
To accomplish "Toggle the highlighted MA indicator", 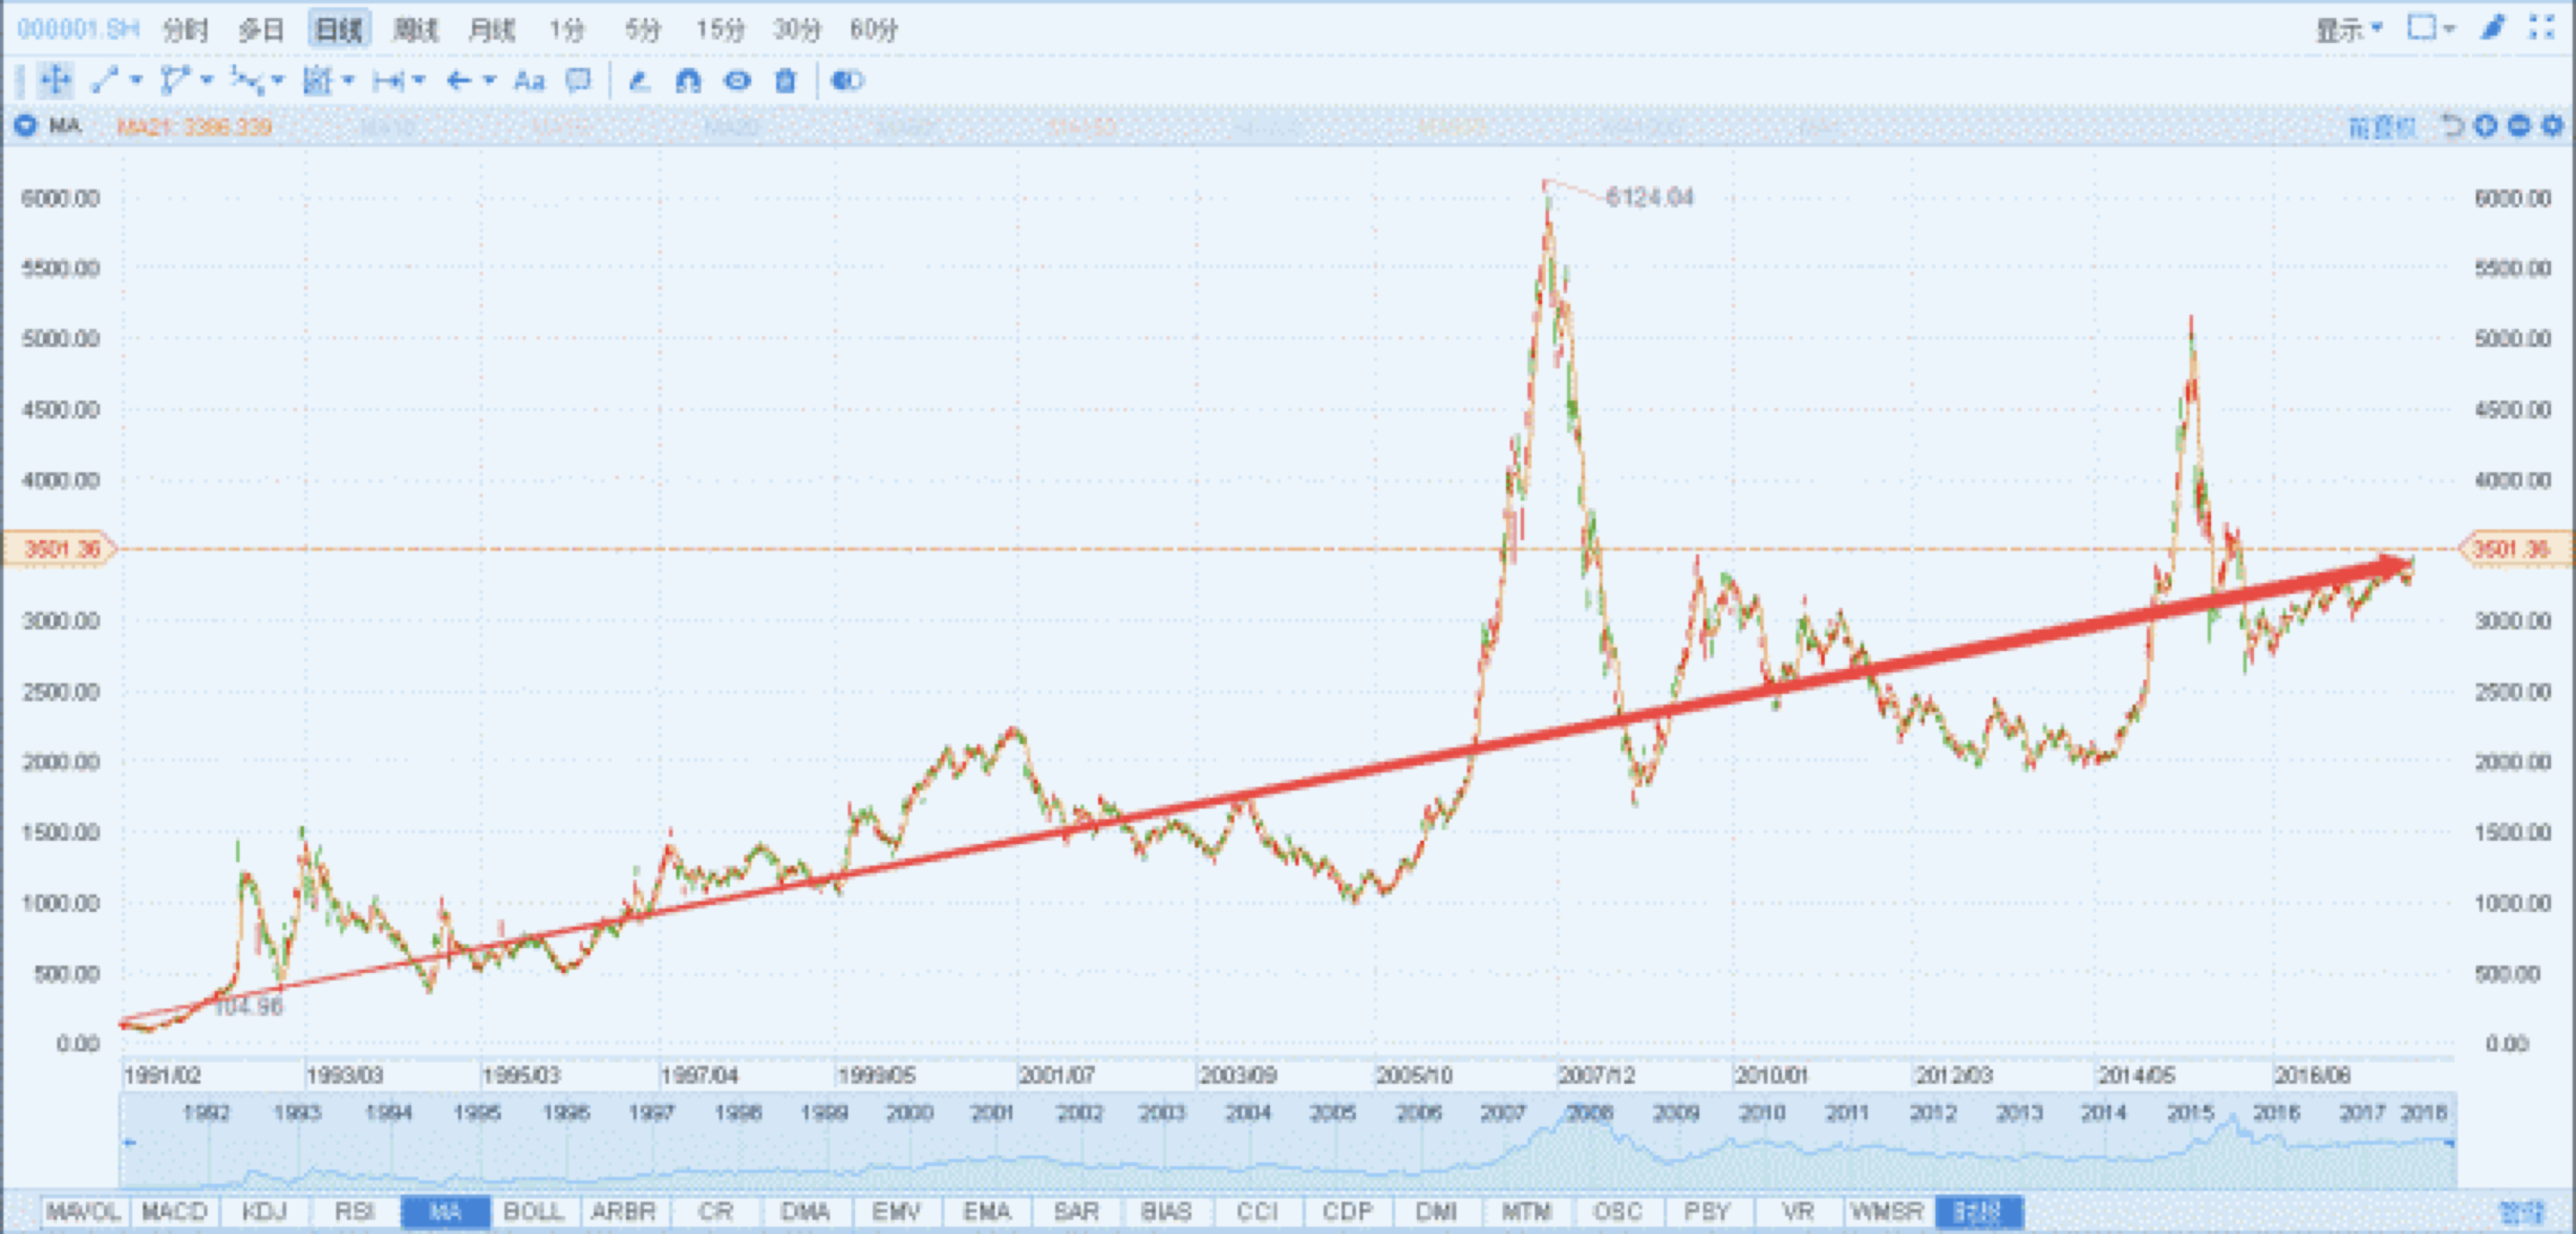I will (445, 1211).
